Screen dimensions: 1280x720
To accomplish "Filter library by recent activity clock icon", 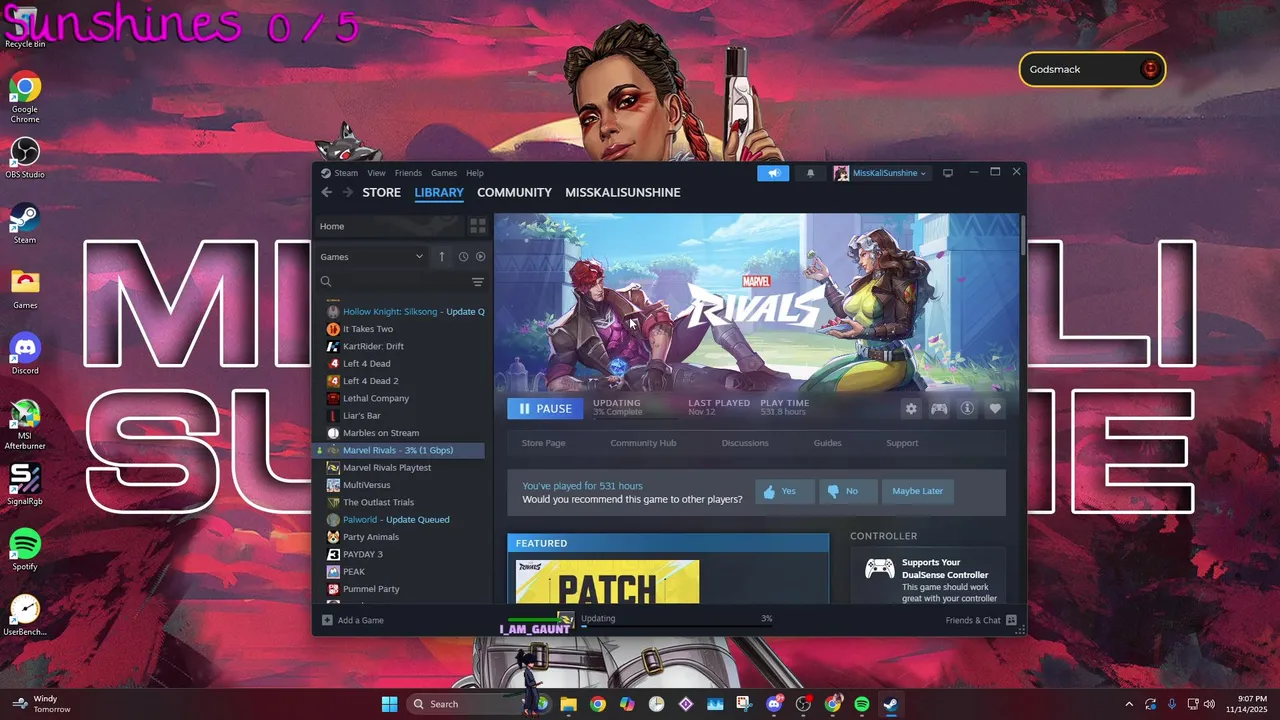I will click(x=463, y=257).
